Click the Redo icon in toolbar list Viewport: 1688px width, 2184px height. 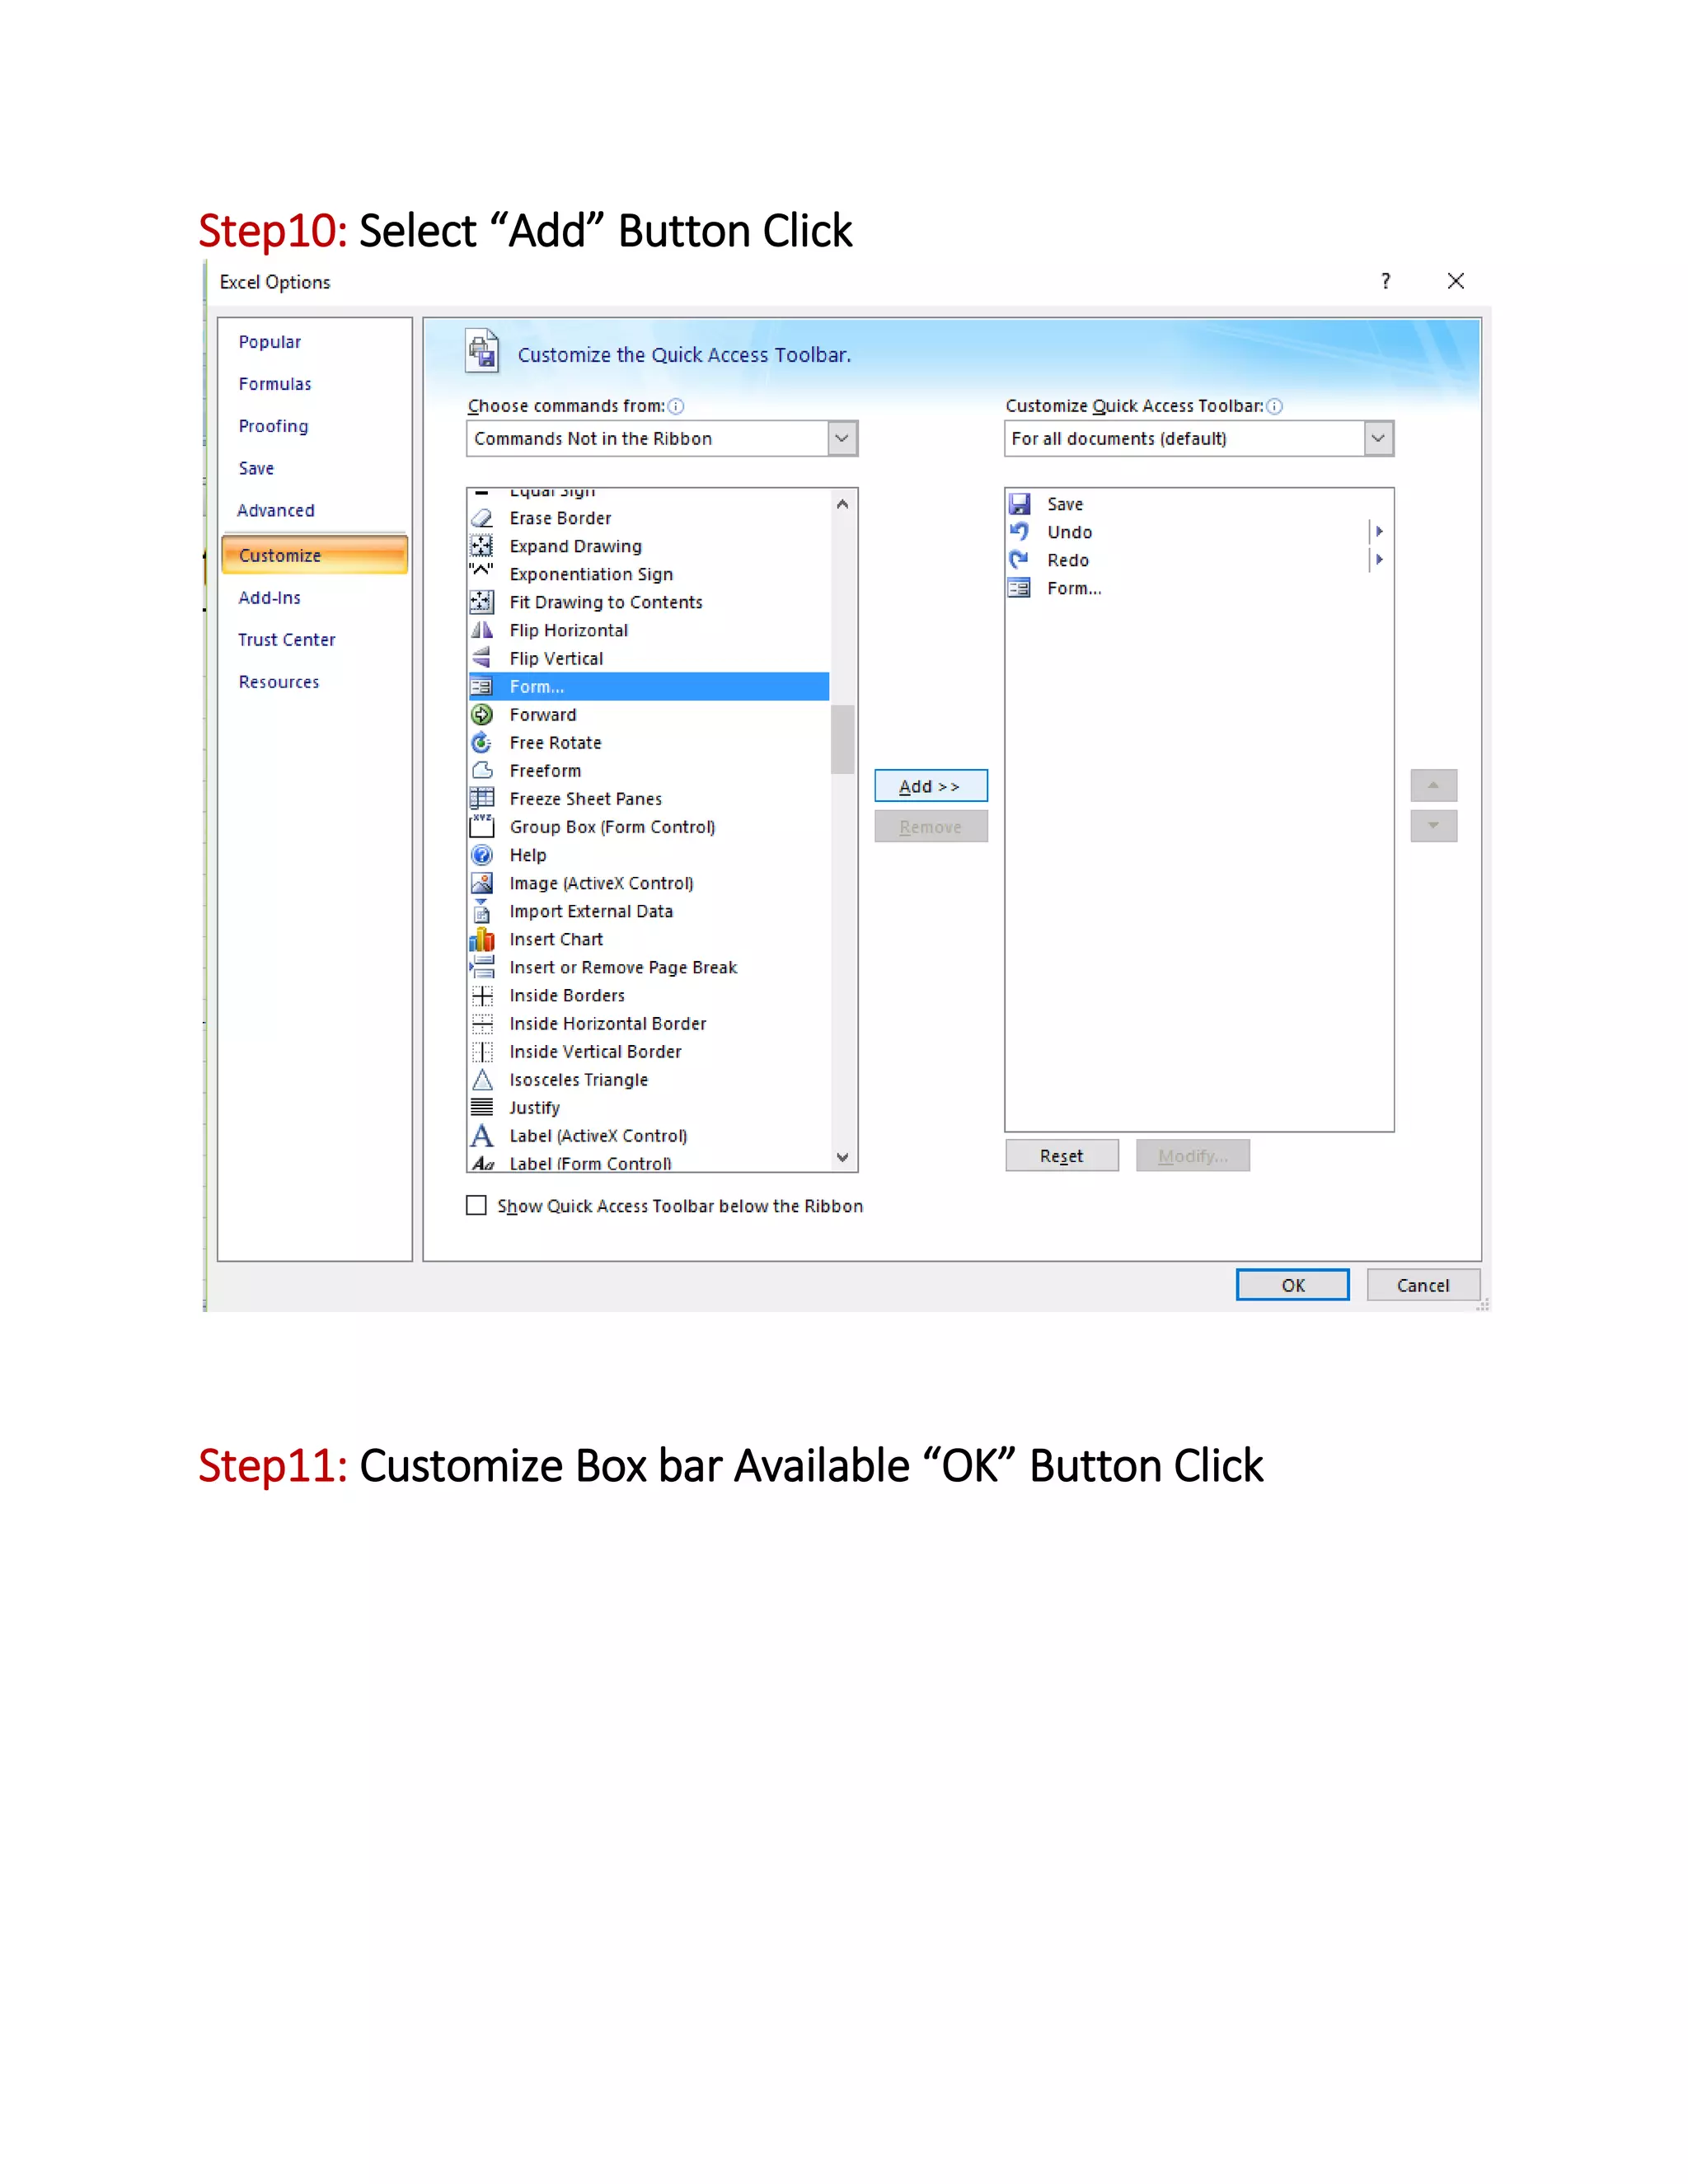1019,560
